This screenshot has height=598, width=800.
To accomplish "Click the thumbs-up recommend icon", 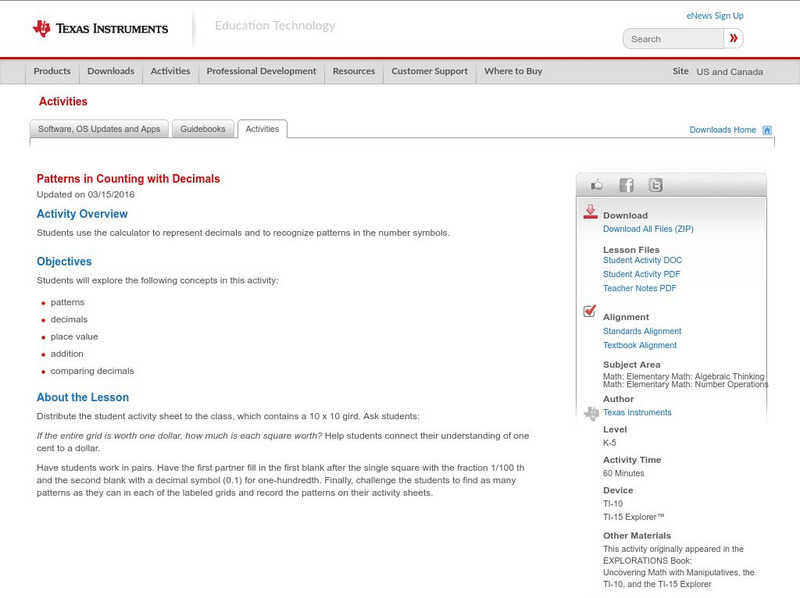I will click(x=598, y=184).
